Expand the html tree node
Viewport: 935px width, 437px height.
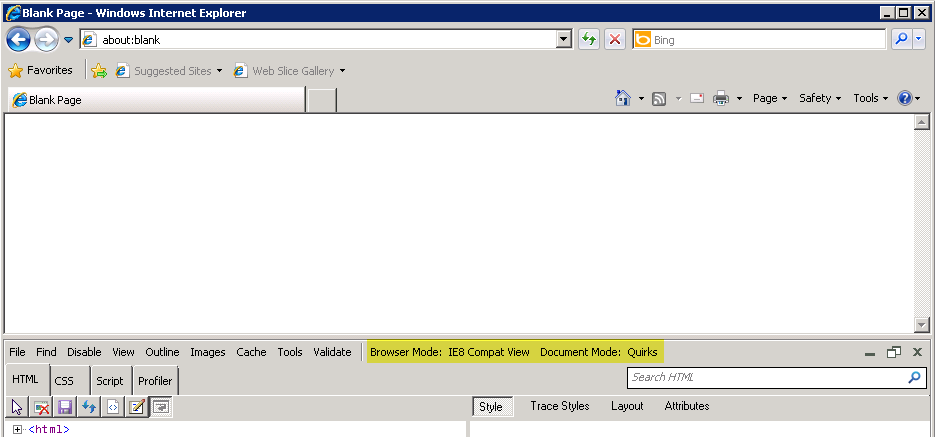[x=17, y=430]
